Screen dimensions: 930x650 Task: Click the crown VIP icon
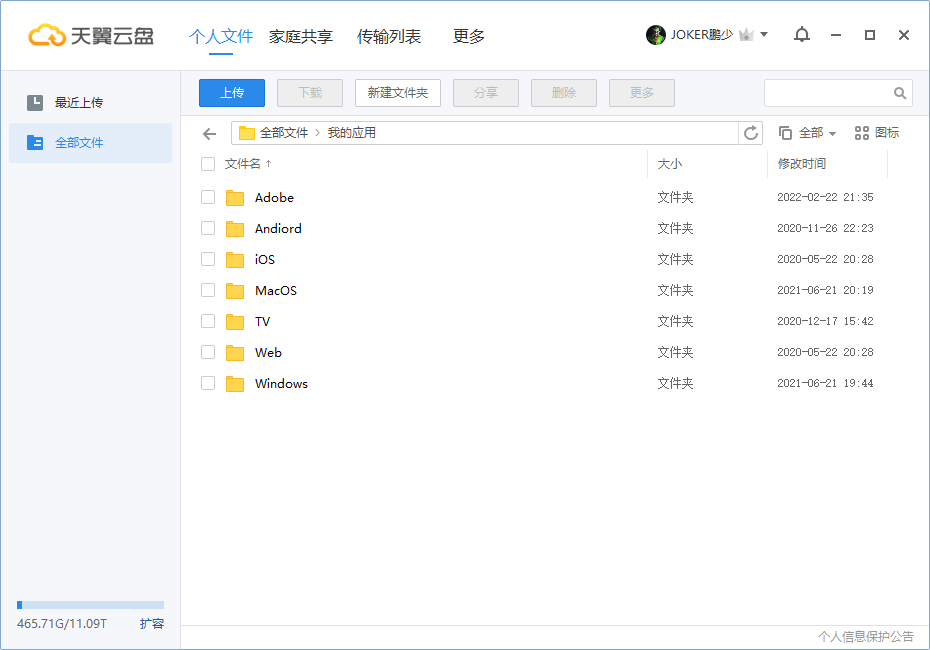[746, 35]
